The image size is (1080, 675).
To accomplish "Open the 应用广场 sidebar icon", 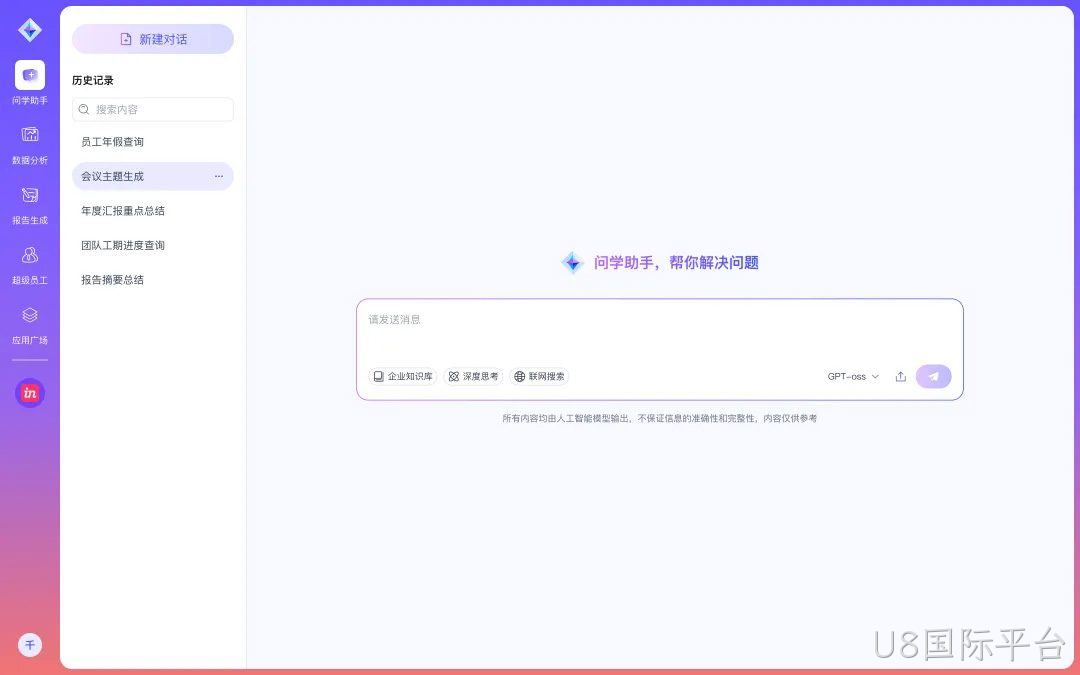I will pos(30,315).
